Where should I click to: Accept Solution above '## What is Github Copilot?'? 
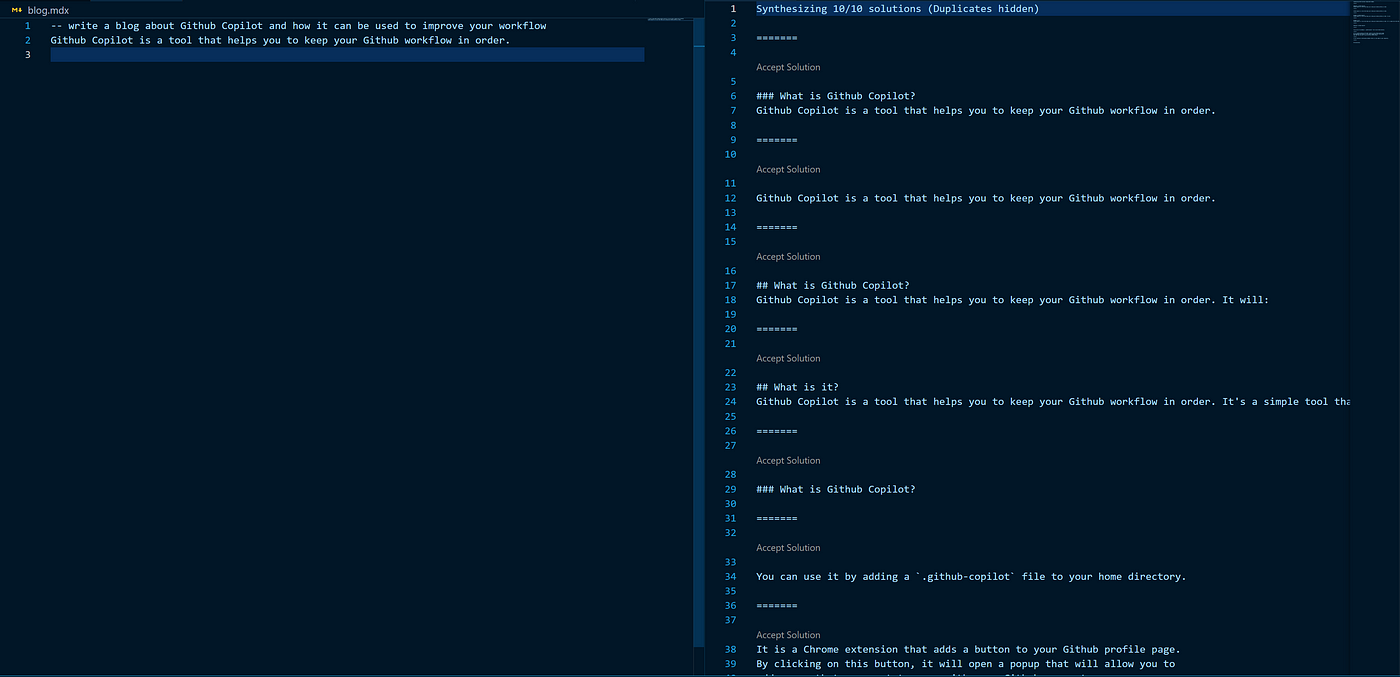point(788,256)
